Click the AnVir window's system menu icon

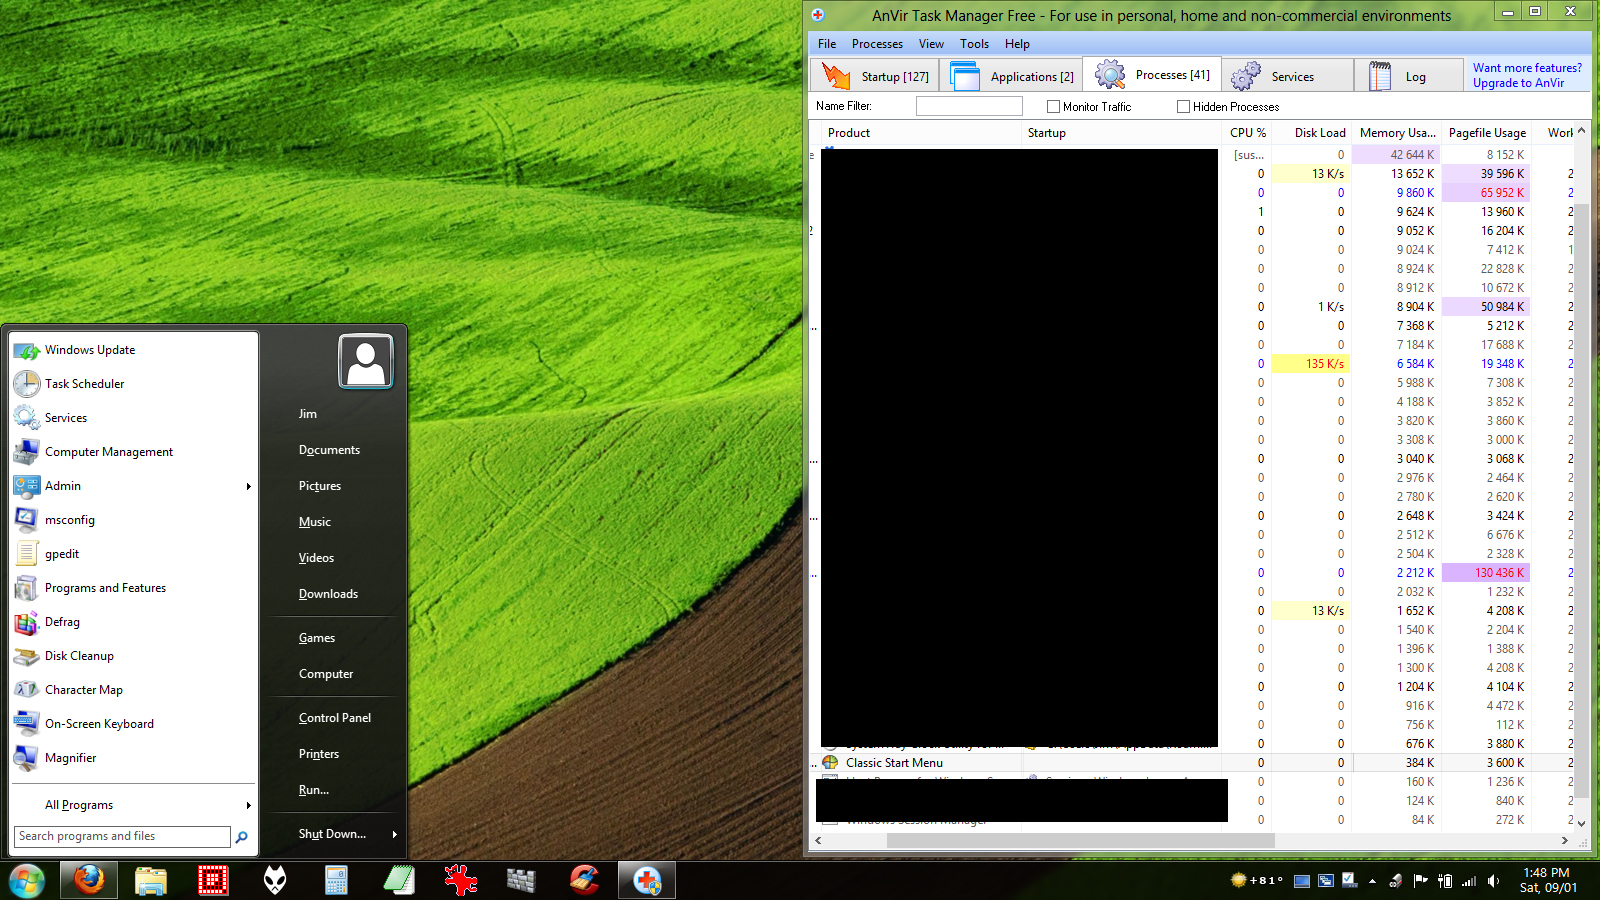818,15
